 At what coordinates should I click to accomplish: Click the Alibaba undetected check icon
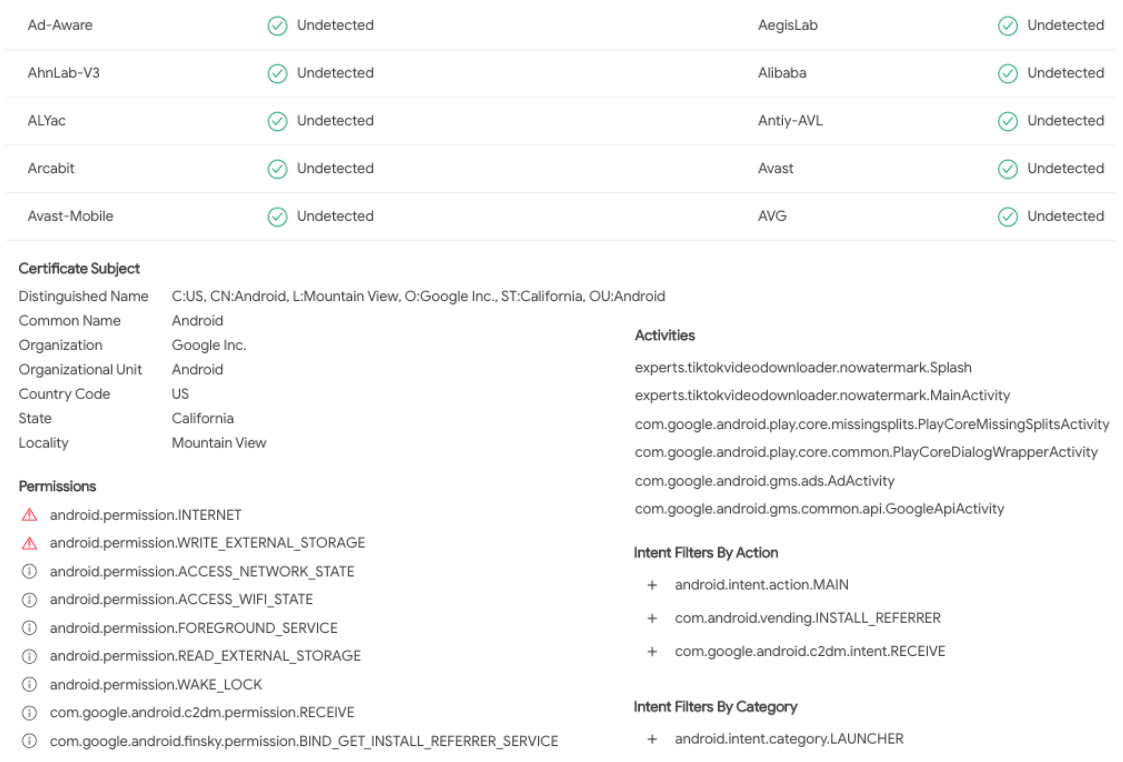point(1008,74)
